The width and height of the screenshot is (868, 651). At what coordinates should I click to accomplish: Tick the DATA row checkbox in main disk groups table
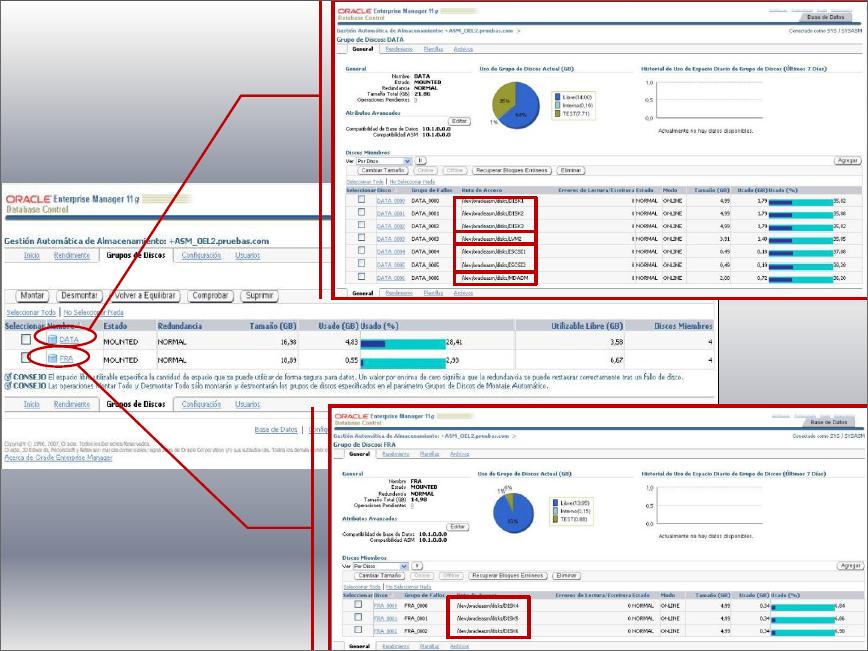[x=25, y=339]
